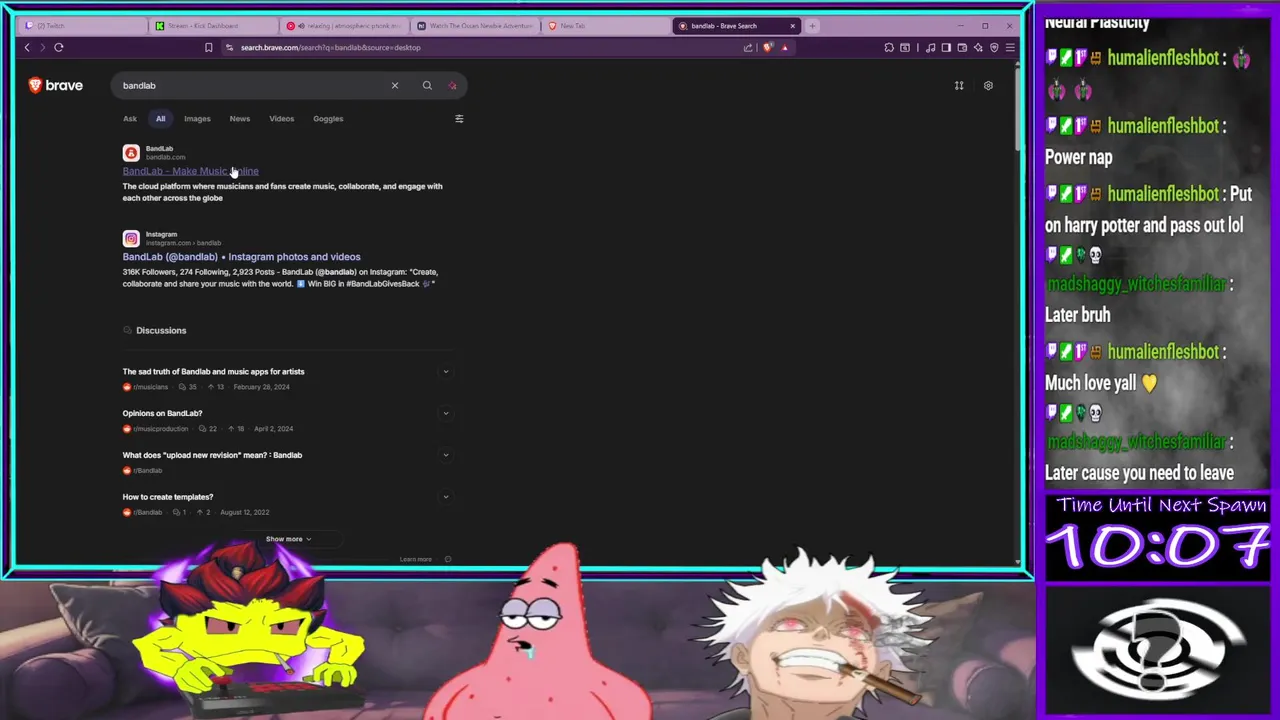
Task: Open 'What does upload new revision mean' title
Action: point(212,455)
